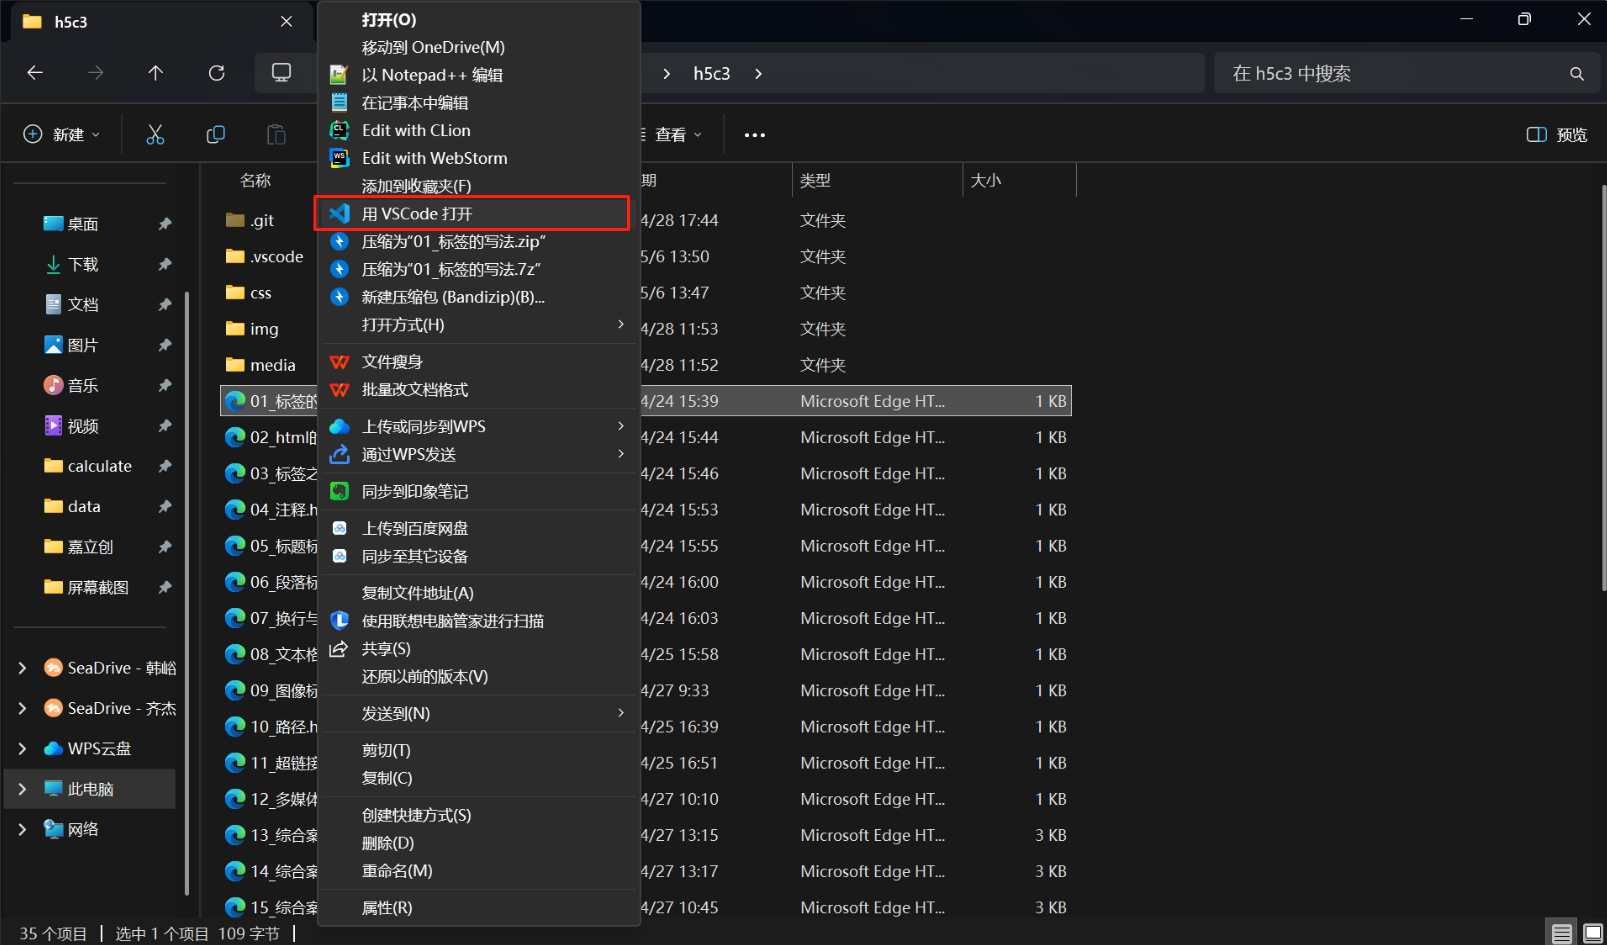Expand 此电脑 tree node

[x=22, y=789]
